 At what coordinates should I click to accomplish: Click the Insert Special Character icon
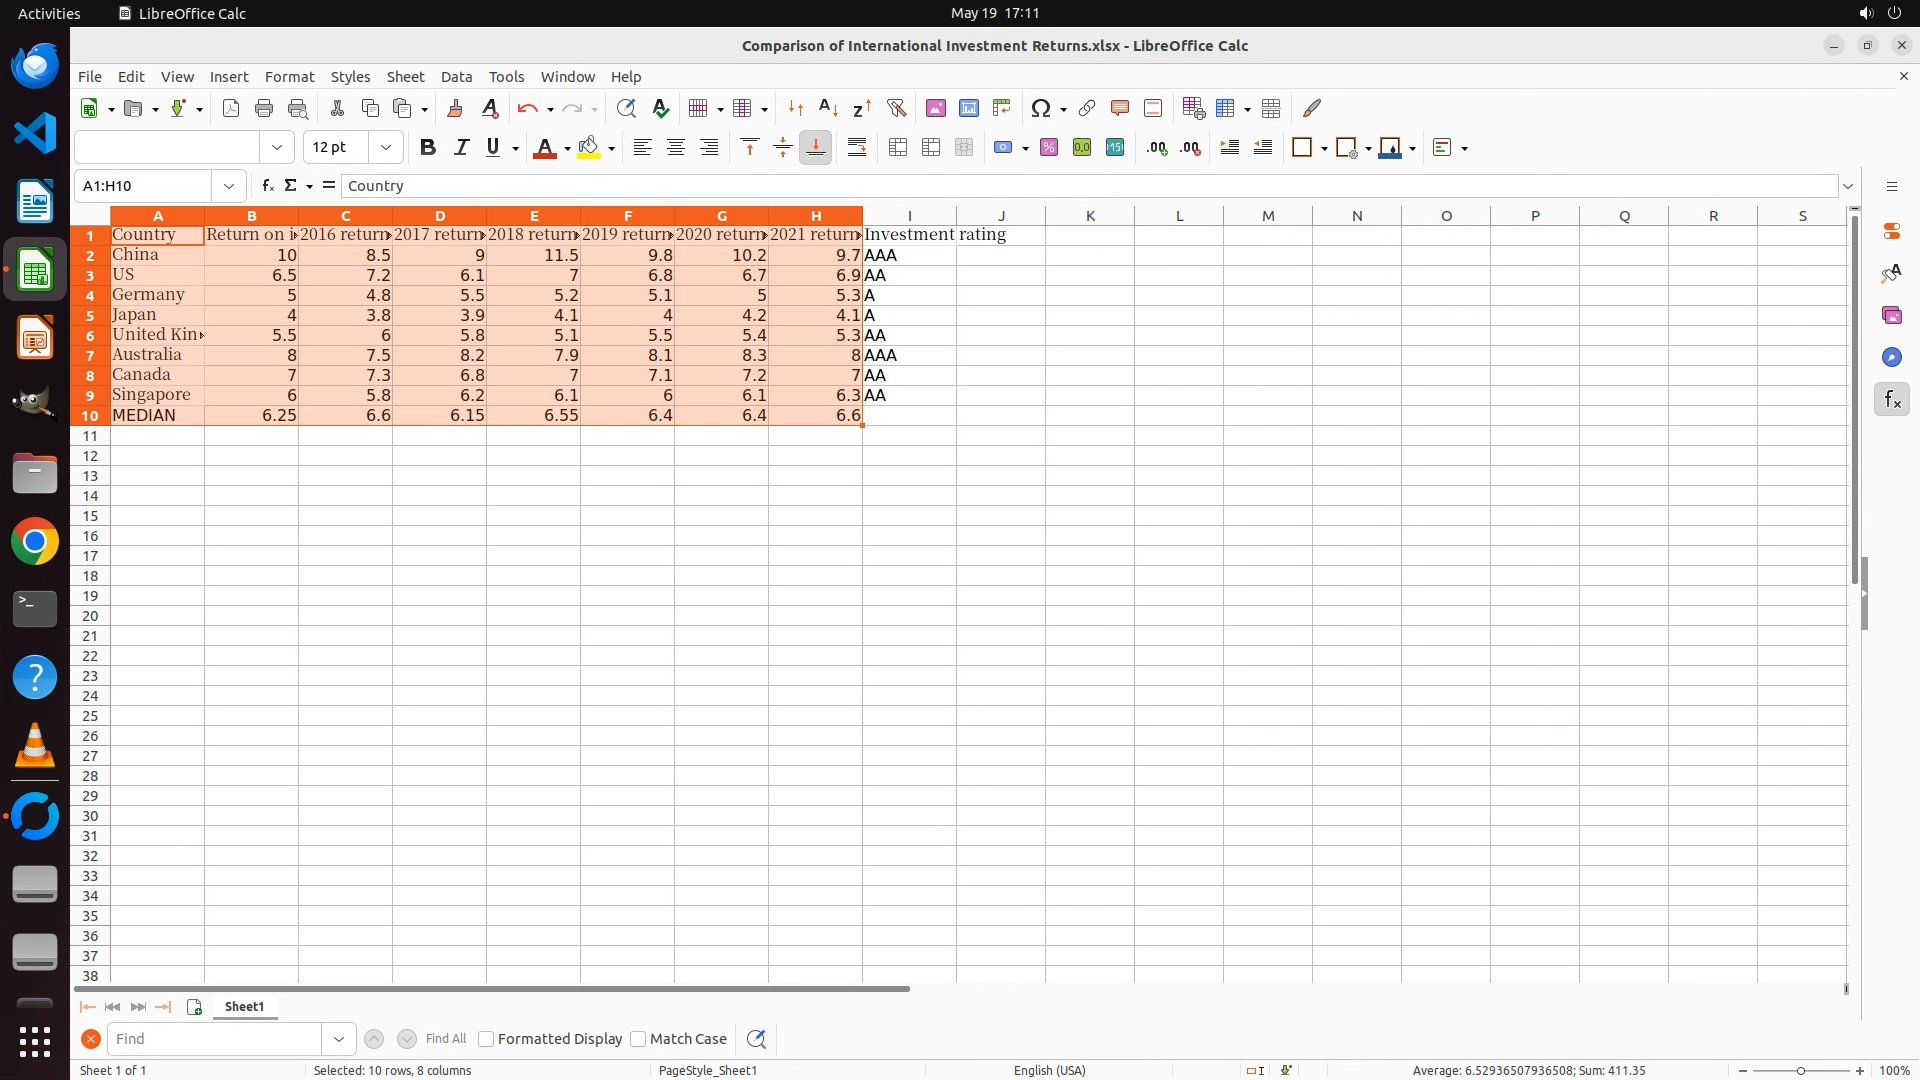coord(1040,108)
